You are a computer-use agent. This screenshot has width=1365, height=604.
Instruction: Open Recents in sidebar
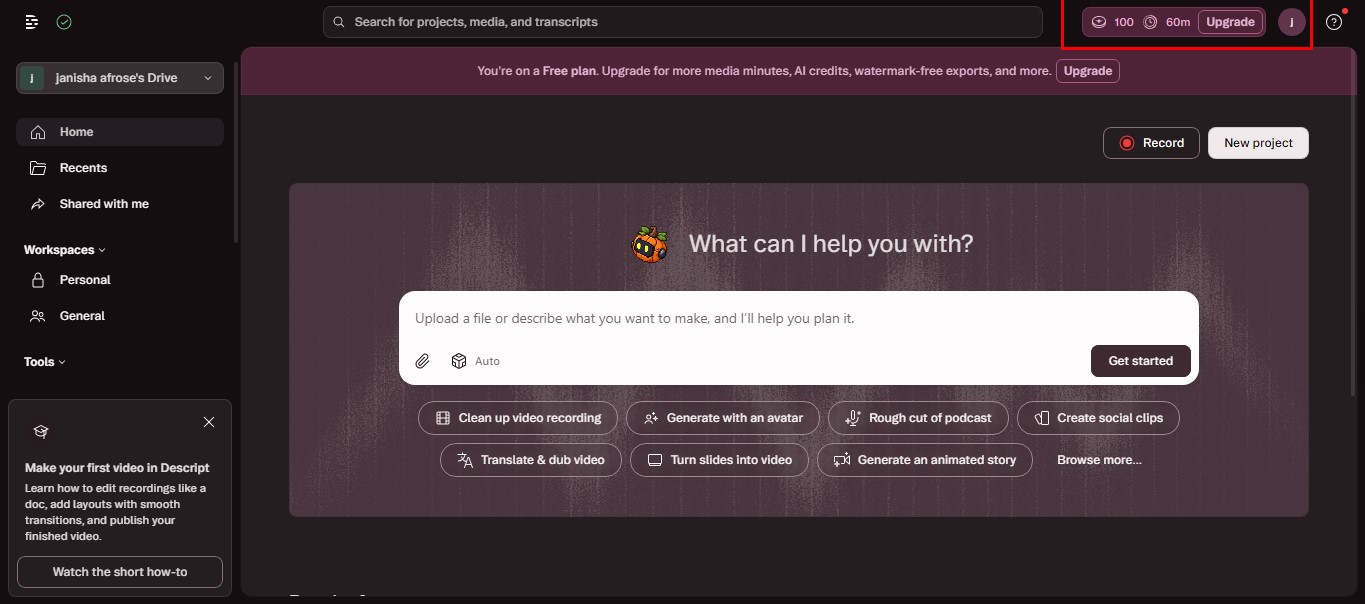pos(120,168)
